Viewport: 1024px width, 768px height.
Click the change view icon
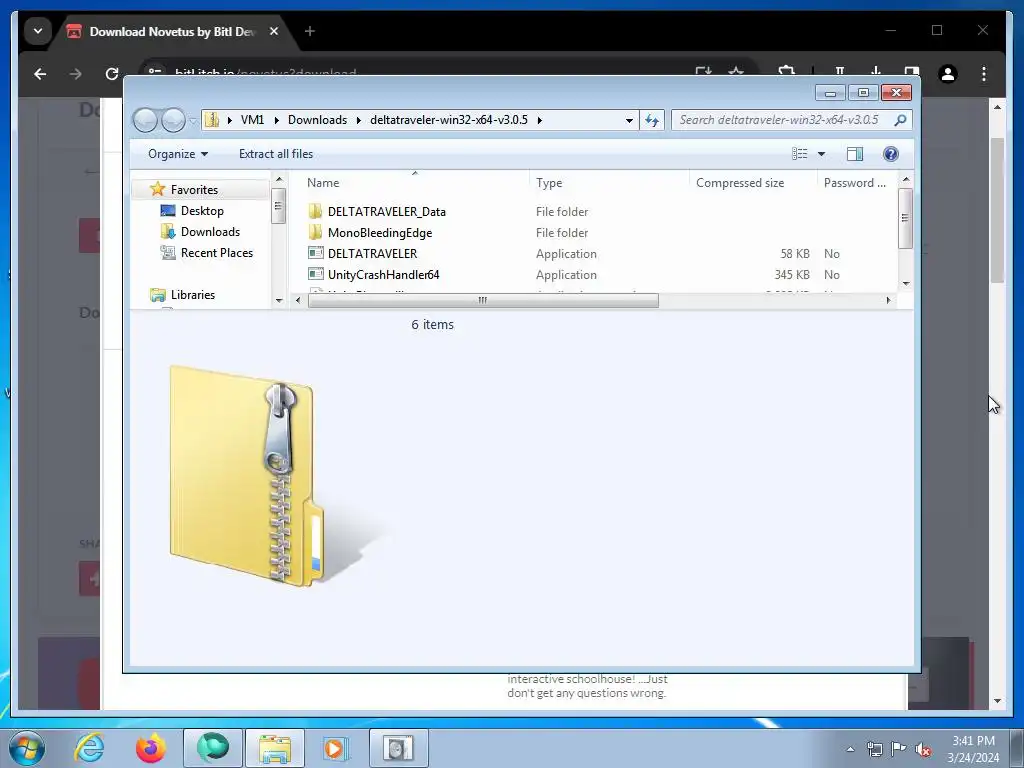coord(799,154)
